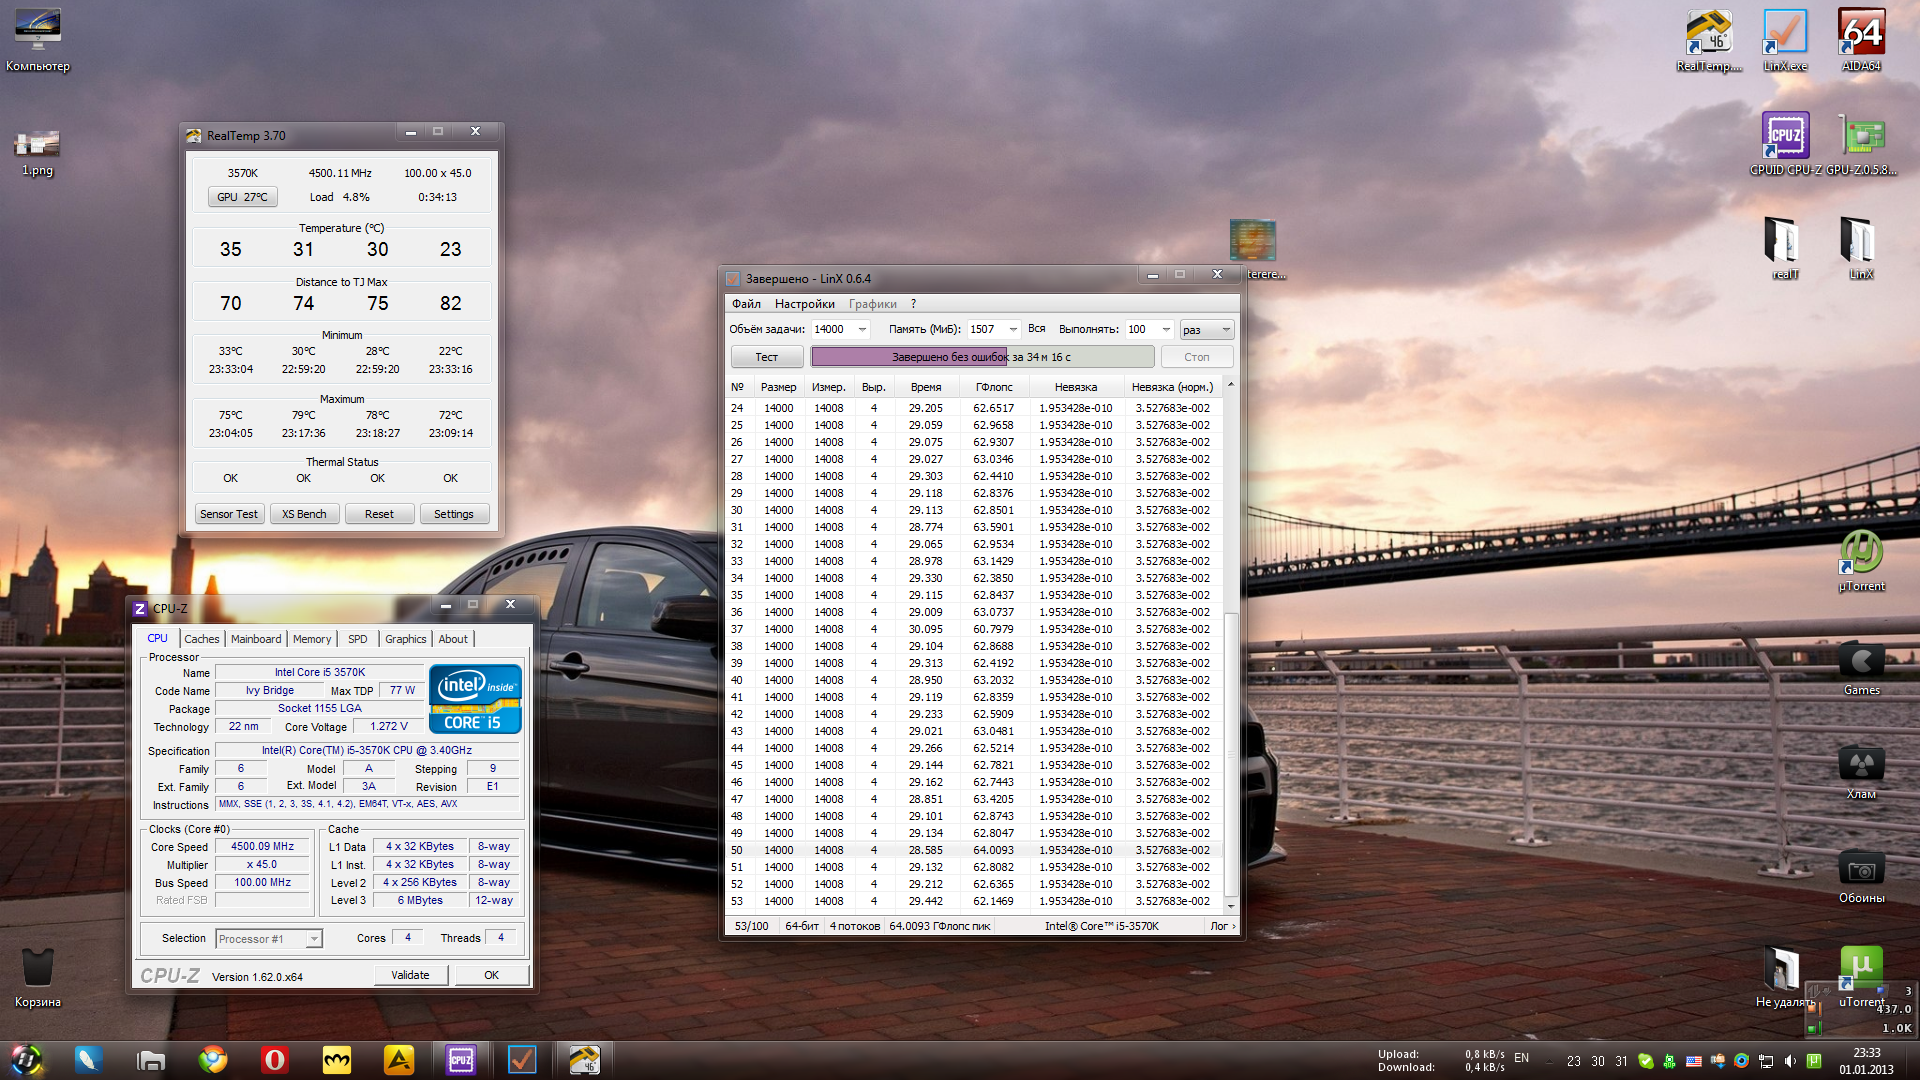This screenshot has height=1080, width=1920.
Task: Switch to the Caches tab in CPU-Z
Action: (x=201, y=639)
